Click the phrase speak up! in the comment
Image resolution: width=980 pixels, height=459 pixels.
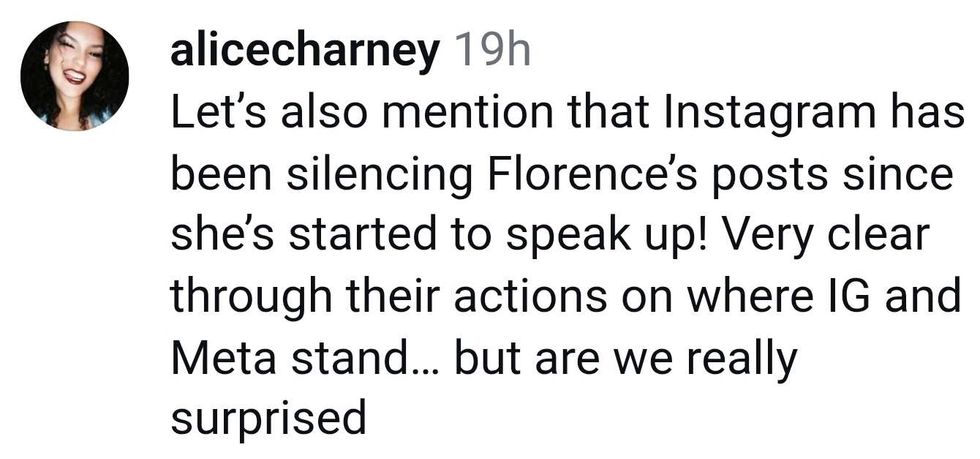609,239
